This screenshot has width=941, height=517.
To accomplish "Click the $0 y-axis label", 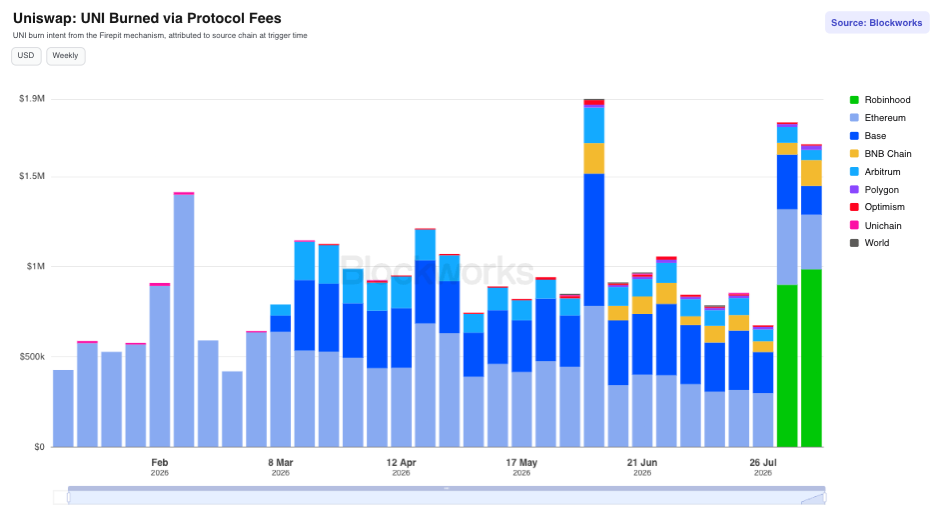I will pyautogui.click(x=39, y=447).
